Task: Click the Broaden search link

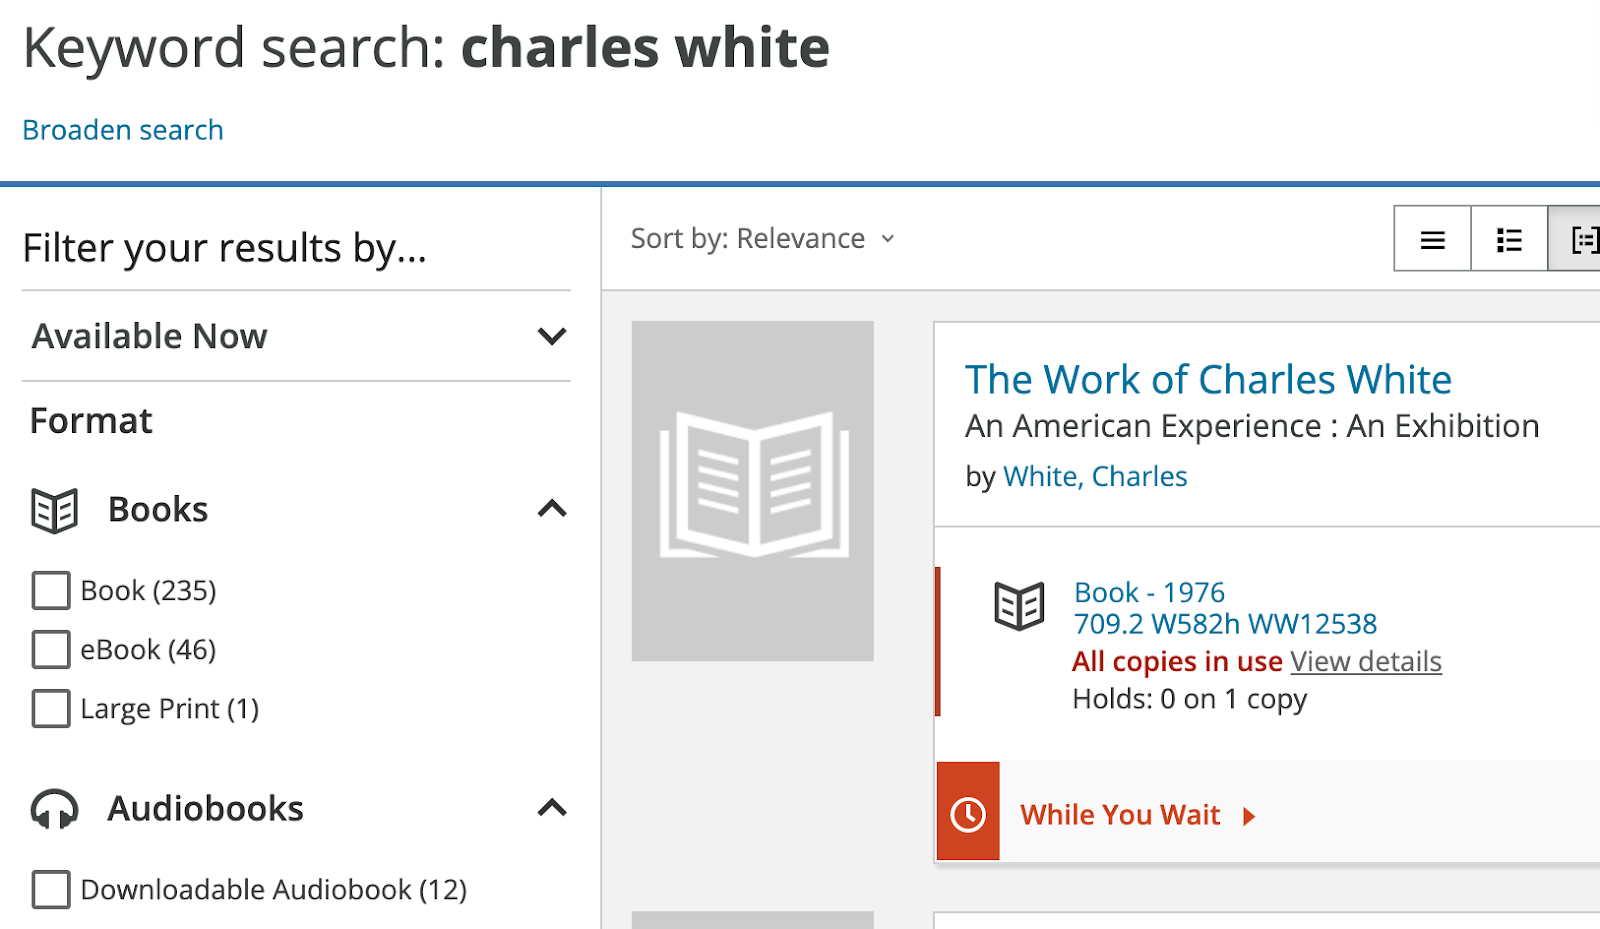Action: coord(123,130)
